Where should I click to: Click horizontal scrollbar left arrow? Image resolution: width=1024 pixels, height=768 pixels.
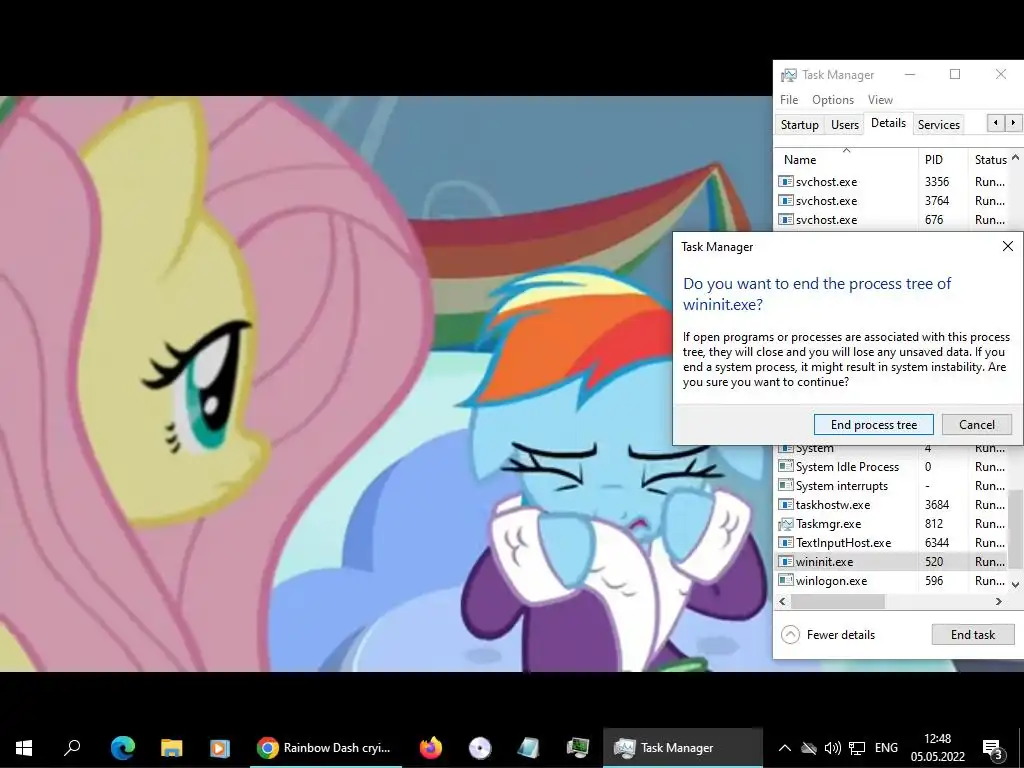(x=782, y=601)
